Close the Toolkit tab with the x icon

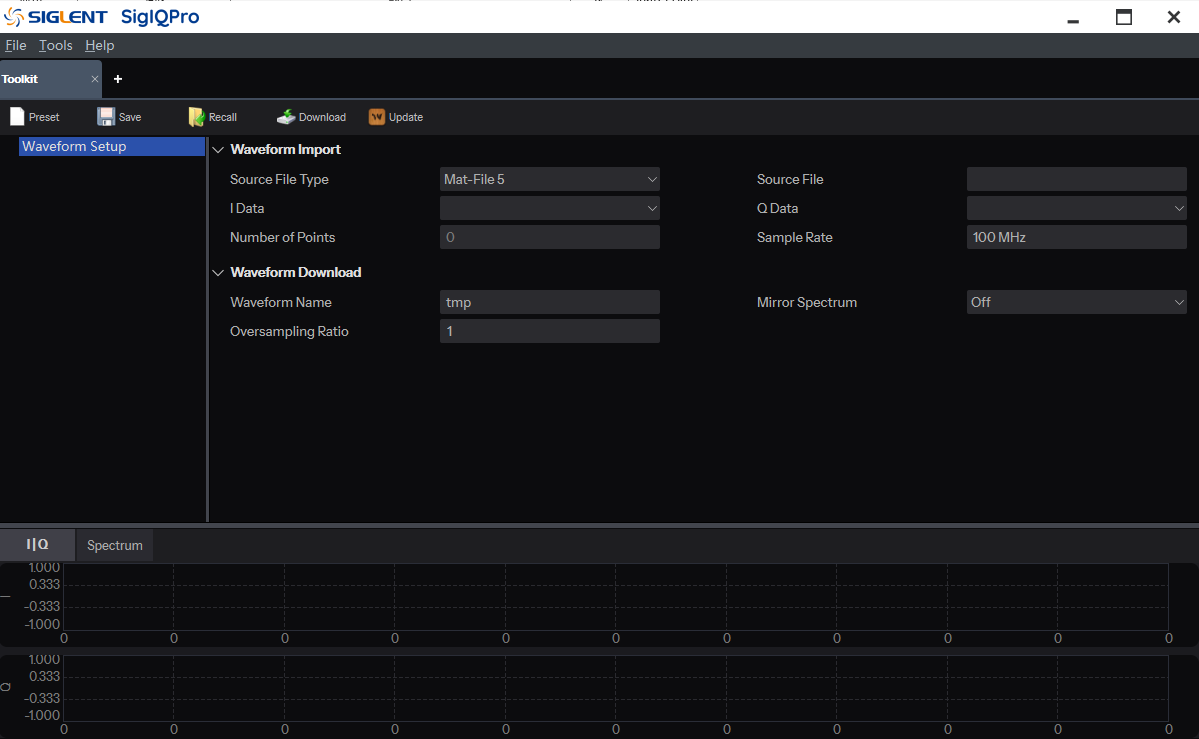pyautogui.click(x=95, y=79)
